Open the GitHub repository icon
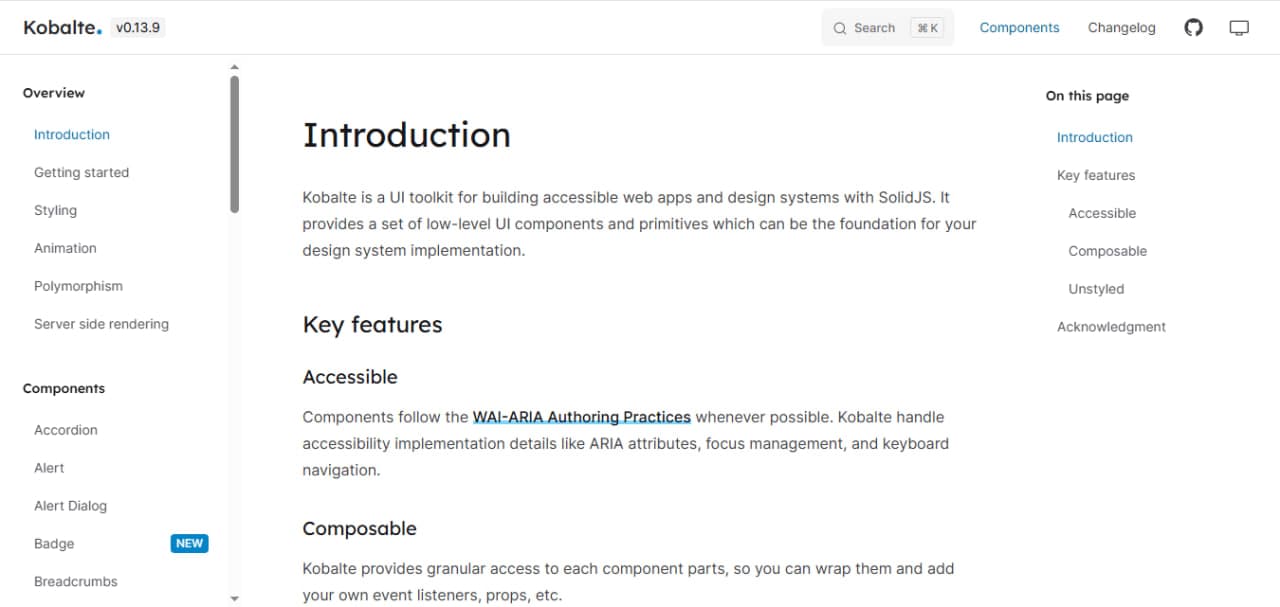This screenshot has width=1280, height=607. pos(1193,28)
